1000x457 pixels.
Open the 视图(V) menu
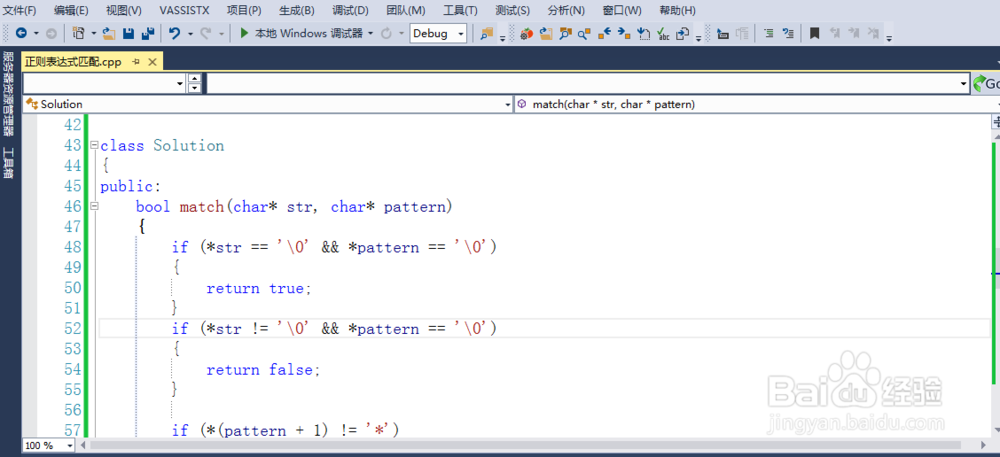(x=124, y=10)
